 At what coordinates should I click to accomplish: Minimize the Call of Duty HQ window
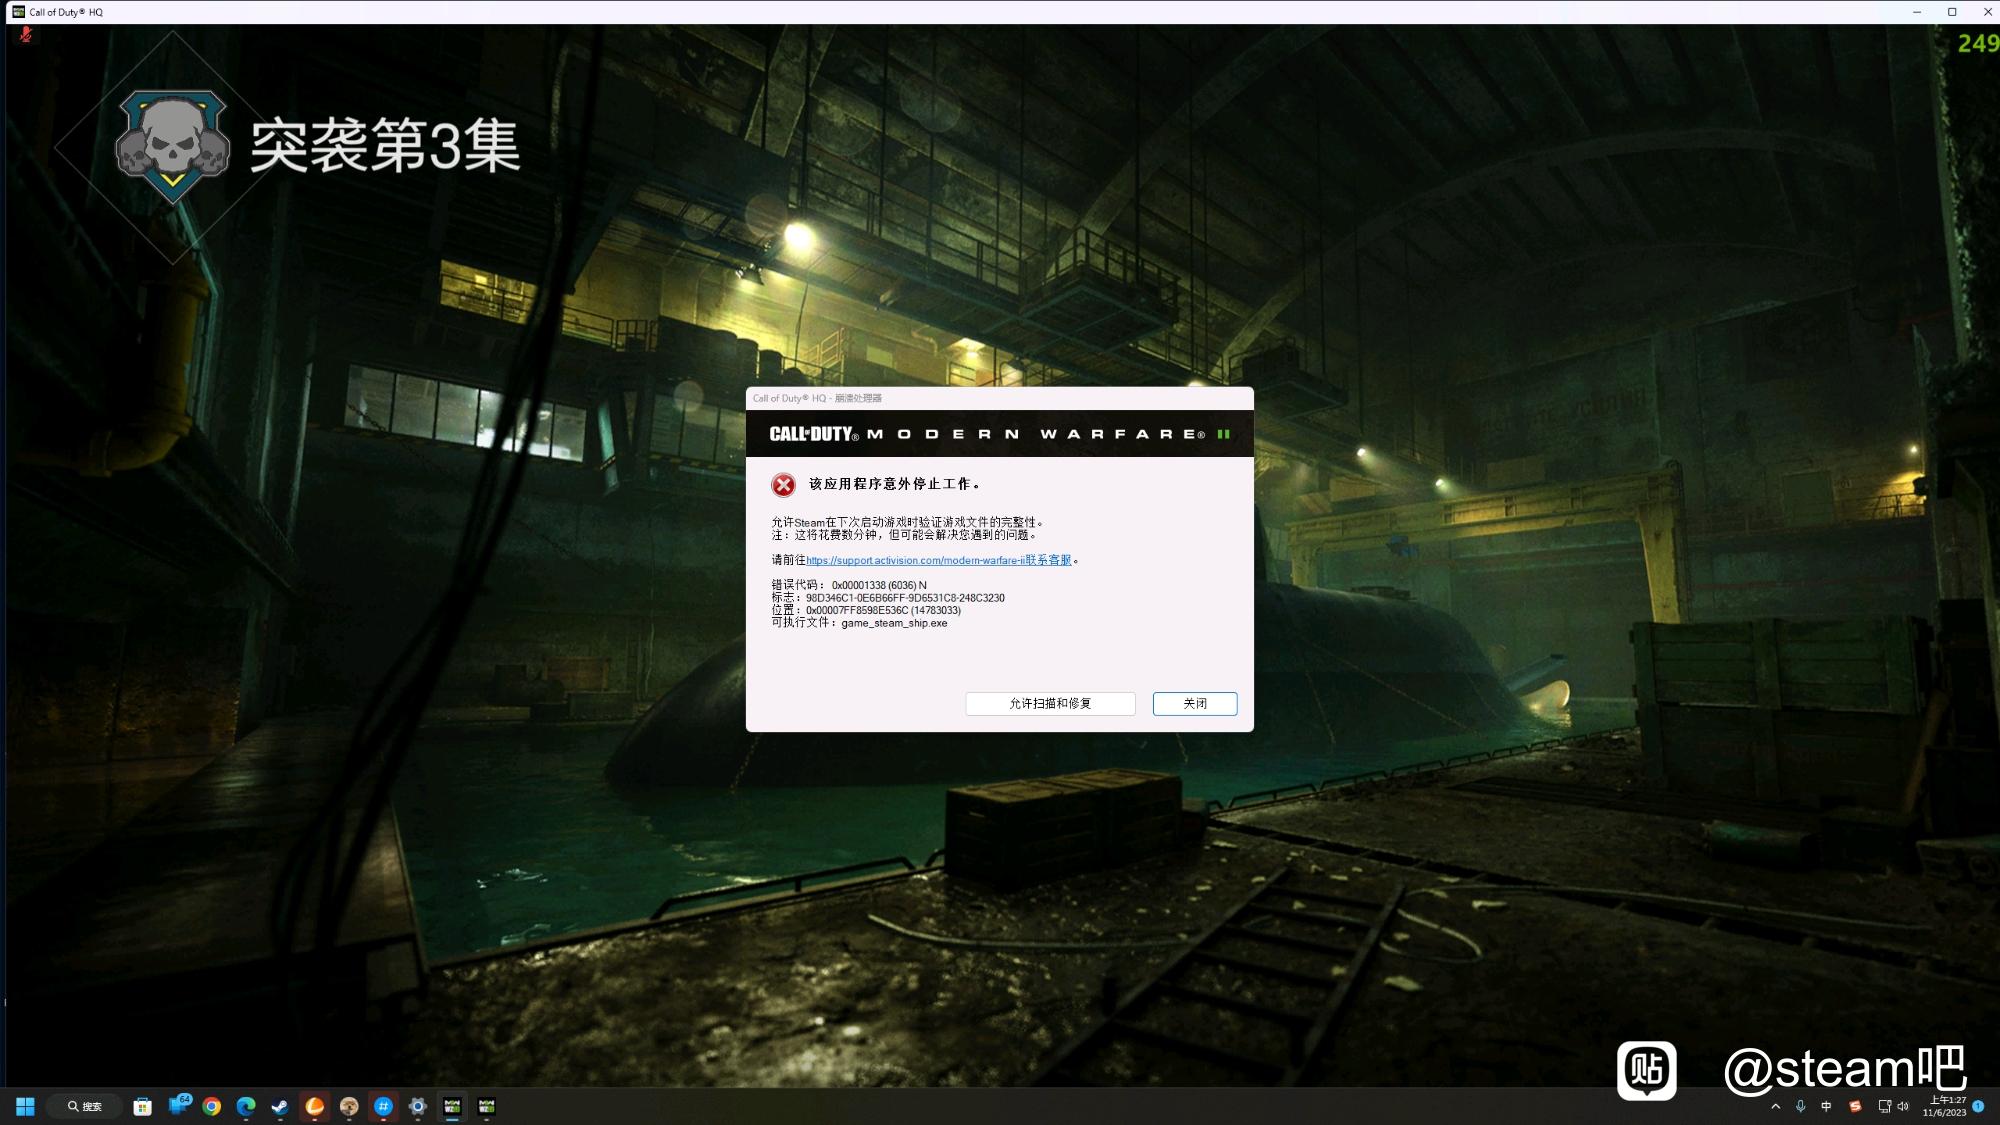1917,12
